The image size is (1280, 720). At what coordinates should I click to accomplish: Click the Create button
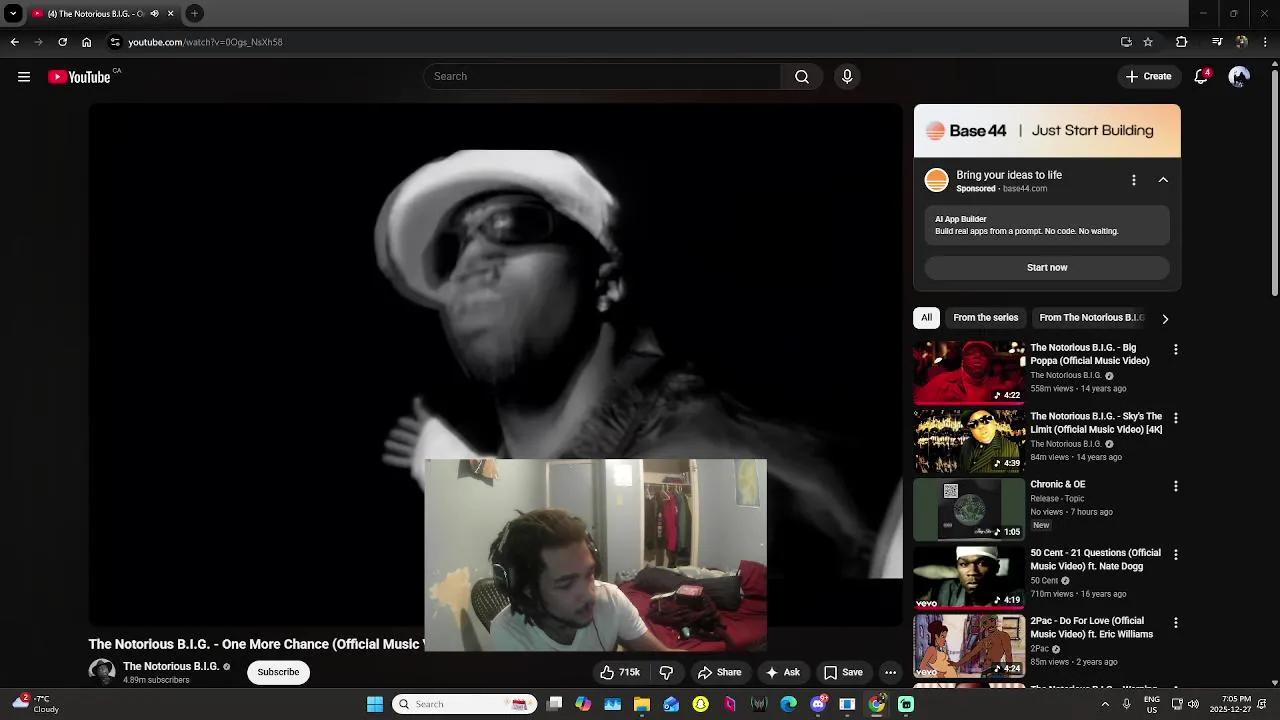(1147, 77)
